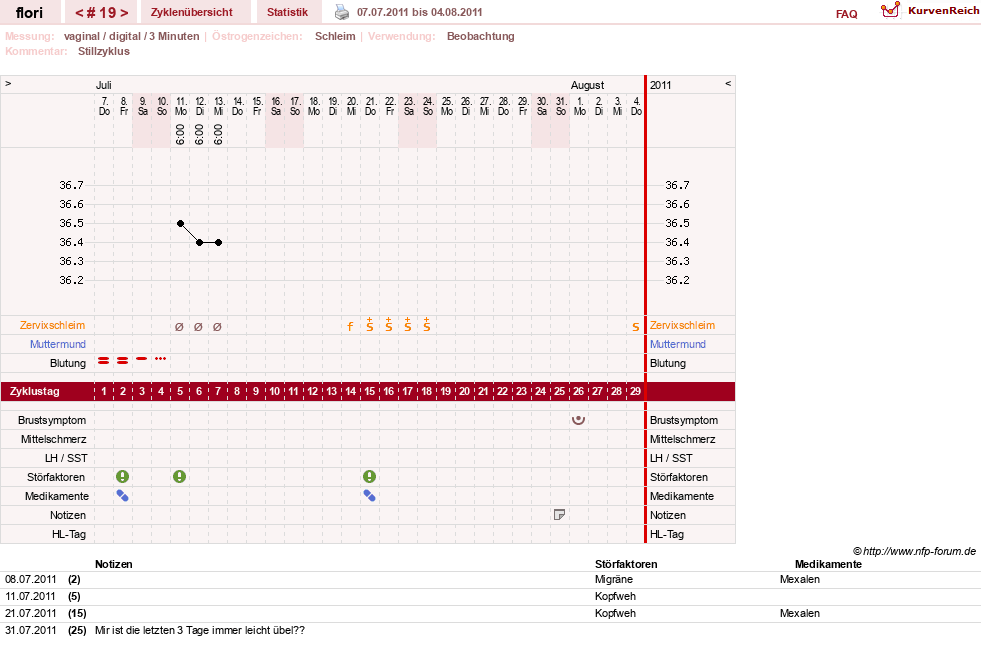Click the Störfaktoren exclamation icon on cycle day 2
The height and width of the screenshot is (663, 981).
click(123, 477)
